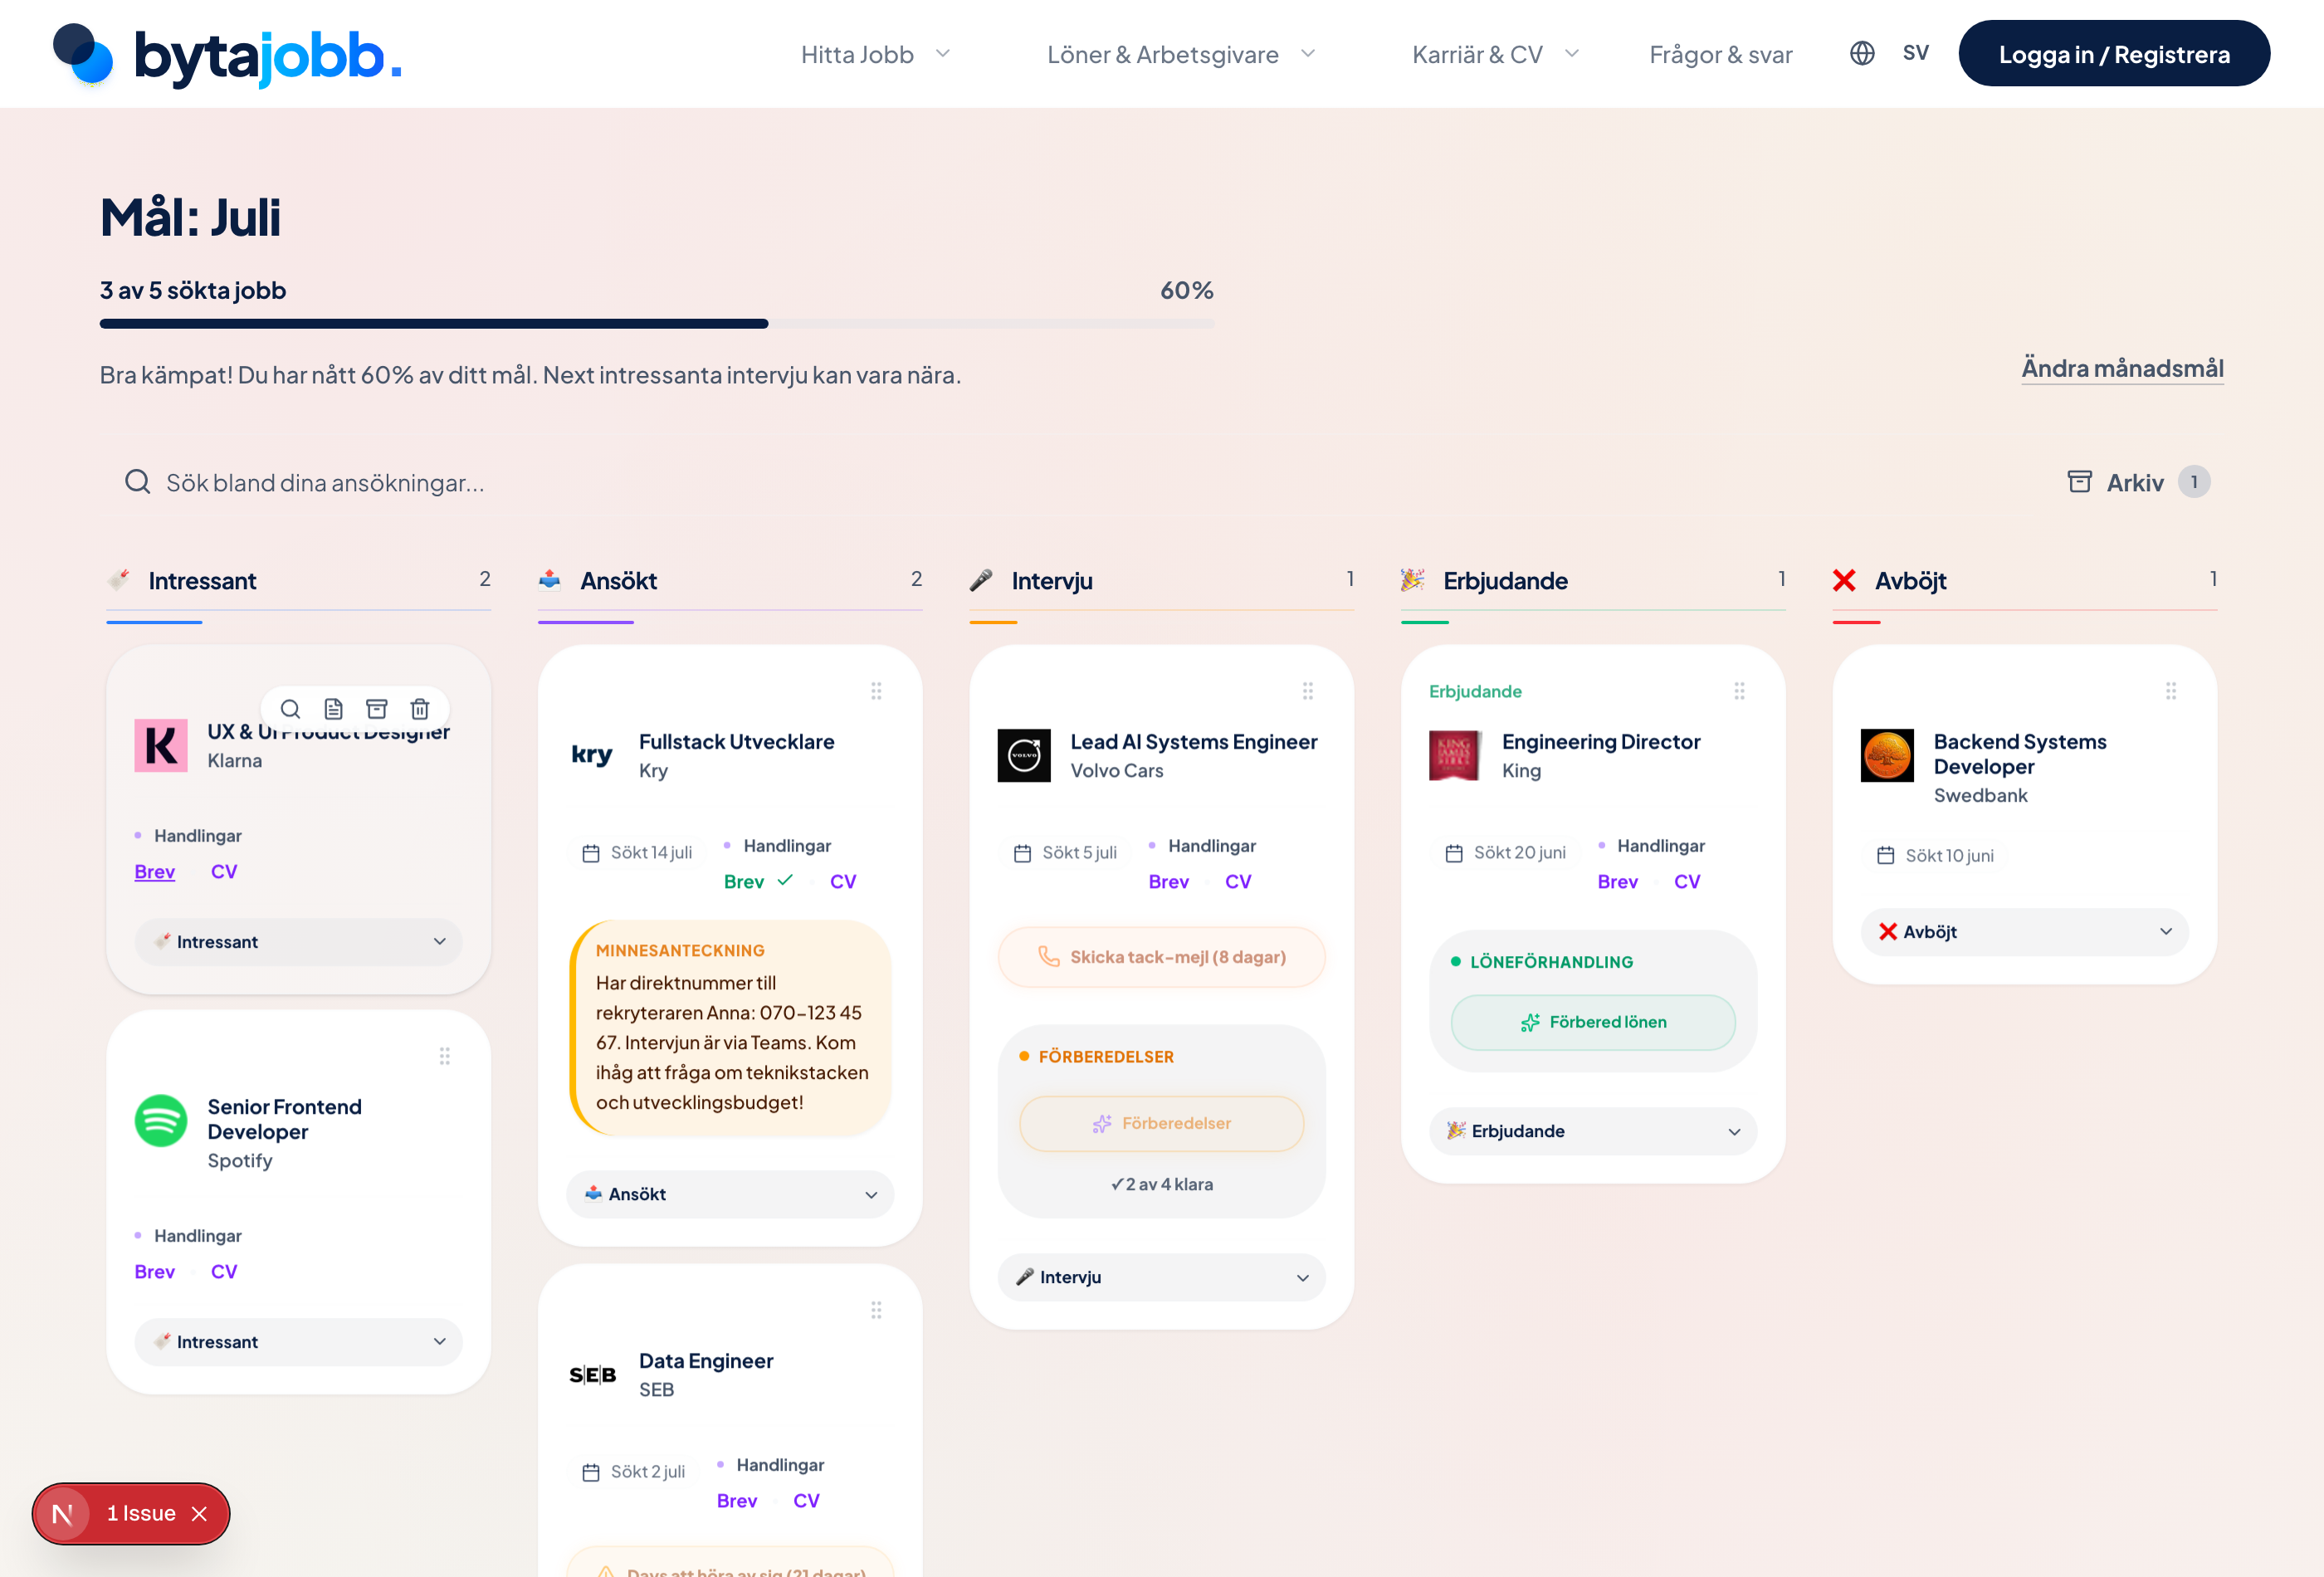The image size is (2324, 1577).
Task: Expand the Löner & Arbetsgivare menu
Action: pyautogui.click(x=1181, y=54)
